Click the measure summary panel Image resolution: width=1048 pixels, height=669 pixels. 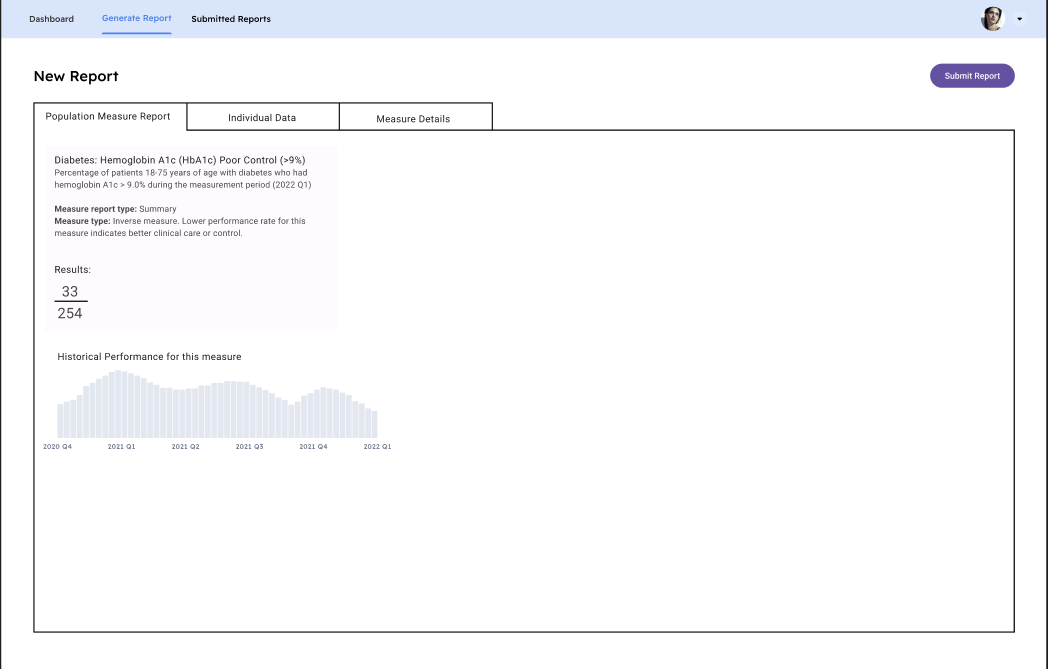190,237
